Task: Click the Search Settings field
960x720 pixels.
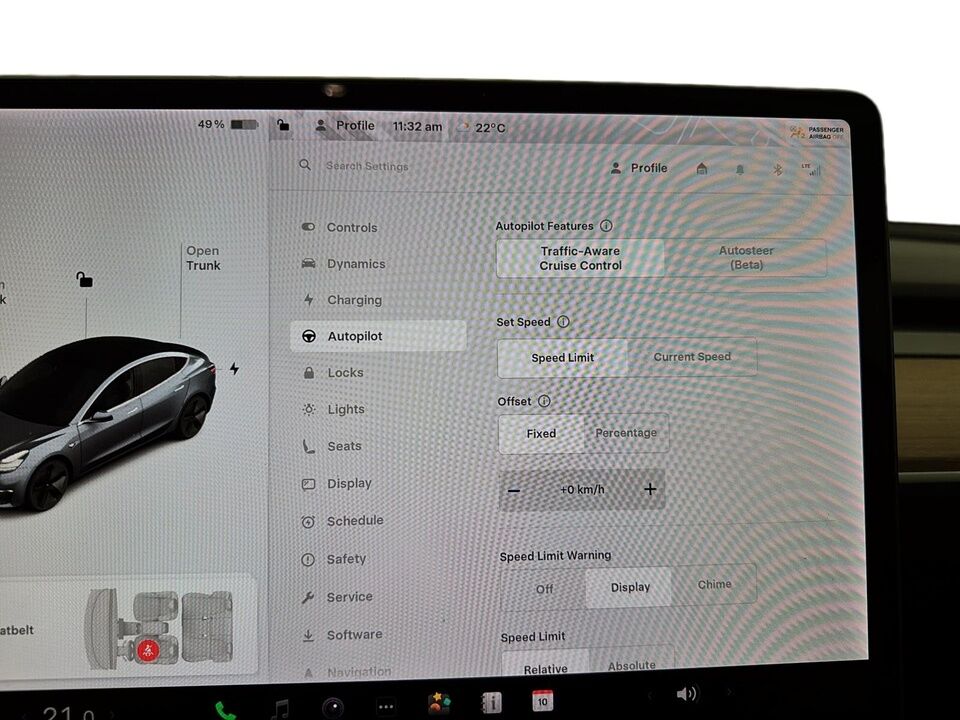Action: pos(367,166)
